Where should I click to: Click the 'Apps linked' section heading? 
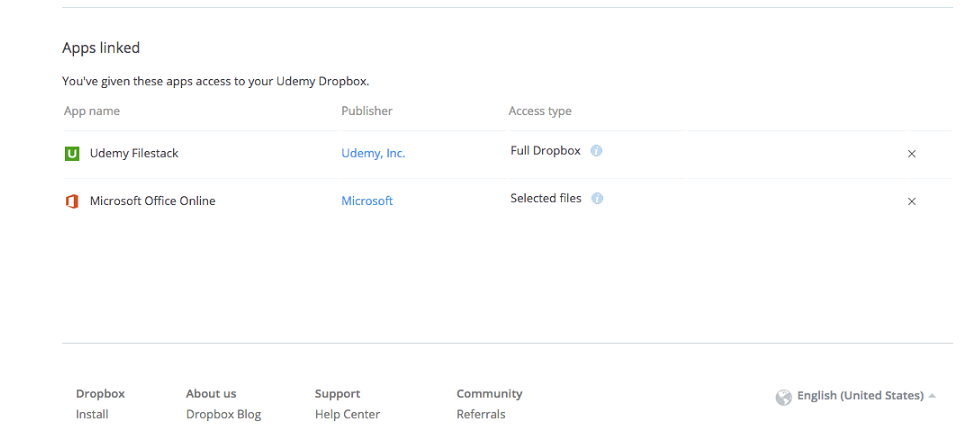[101, 48]
